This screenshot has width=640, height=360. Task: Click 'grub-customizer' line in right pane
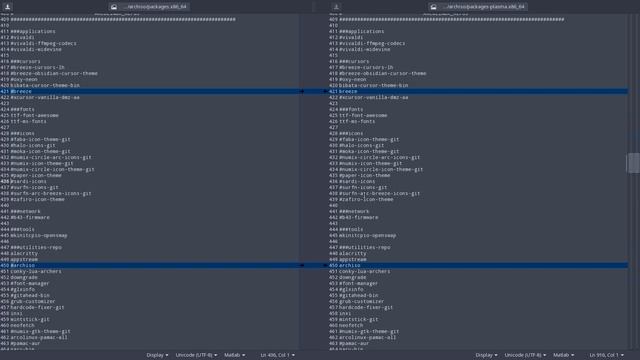(362, 301)
